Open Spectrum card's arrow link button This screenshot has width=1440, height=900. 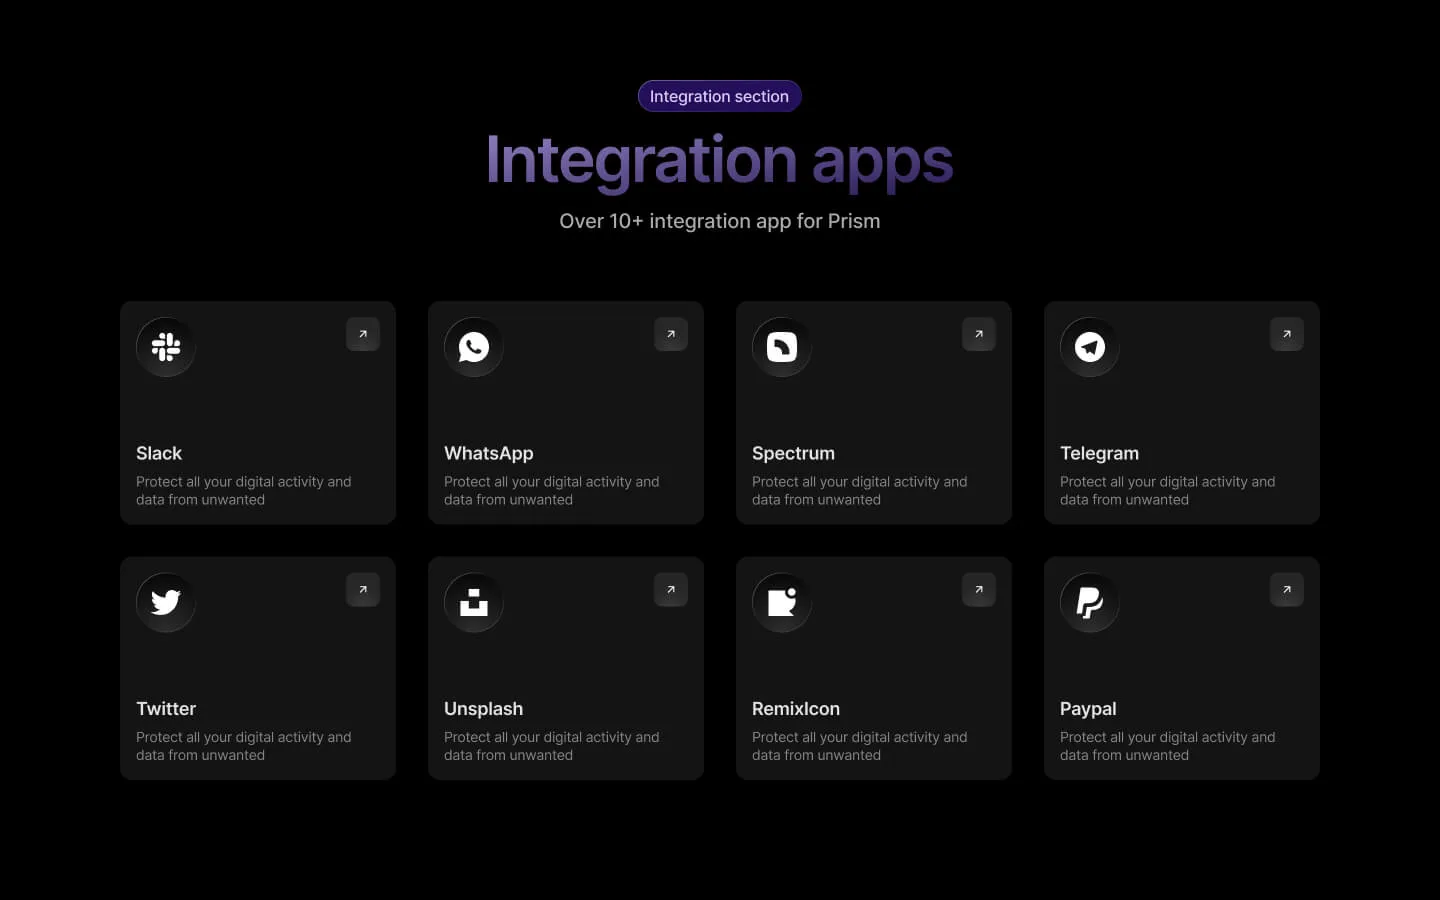(x=979, y=334)
